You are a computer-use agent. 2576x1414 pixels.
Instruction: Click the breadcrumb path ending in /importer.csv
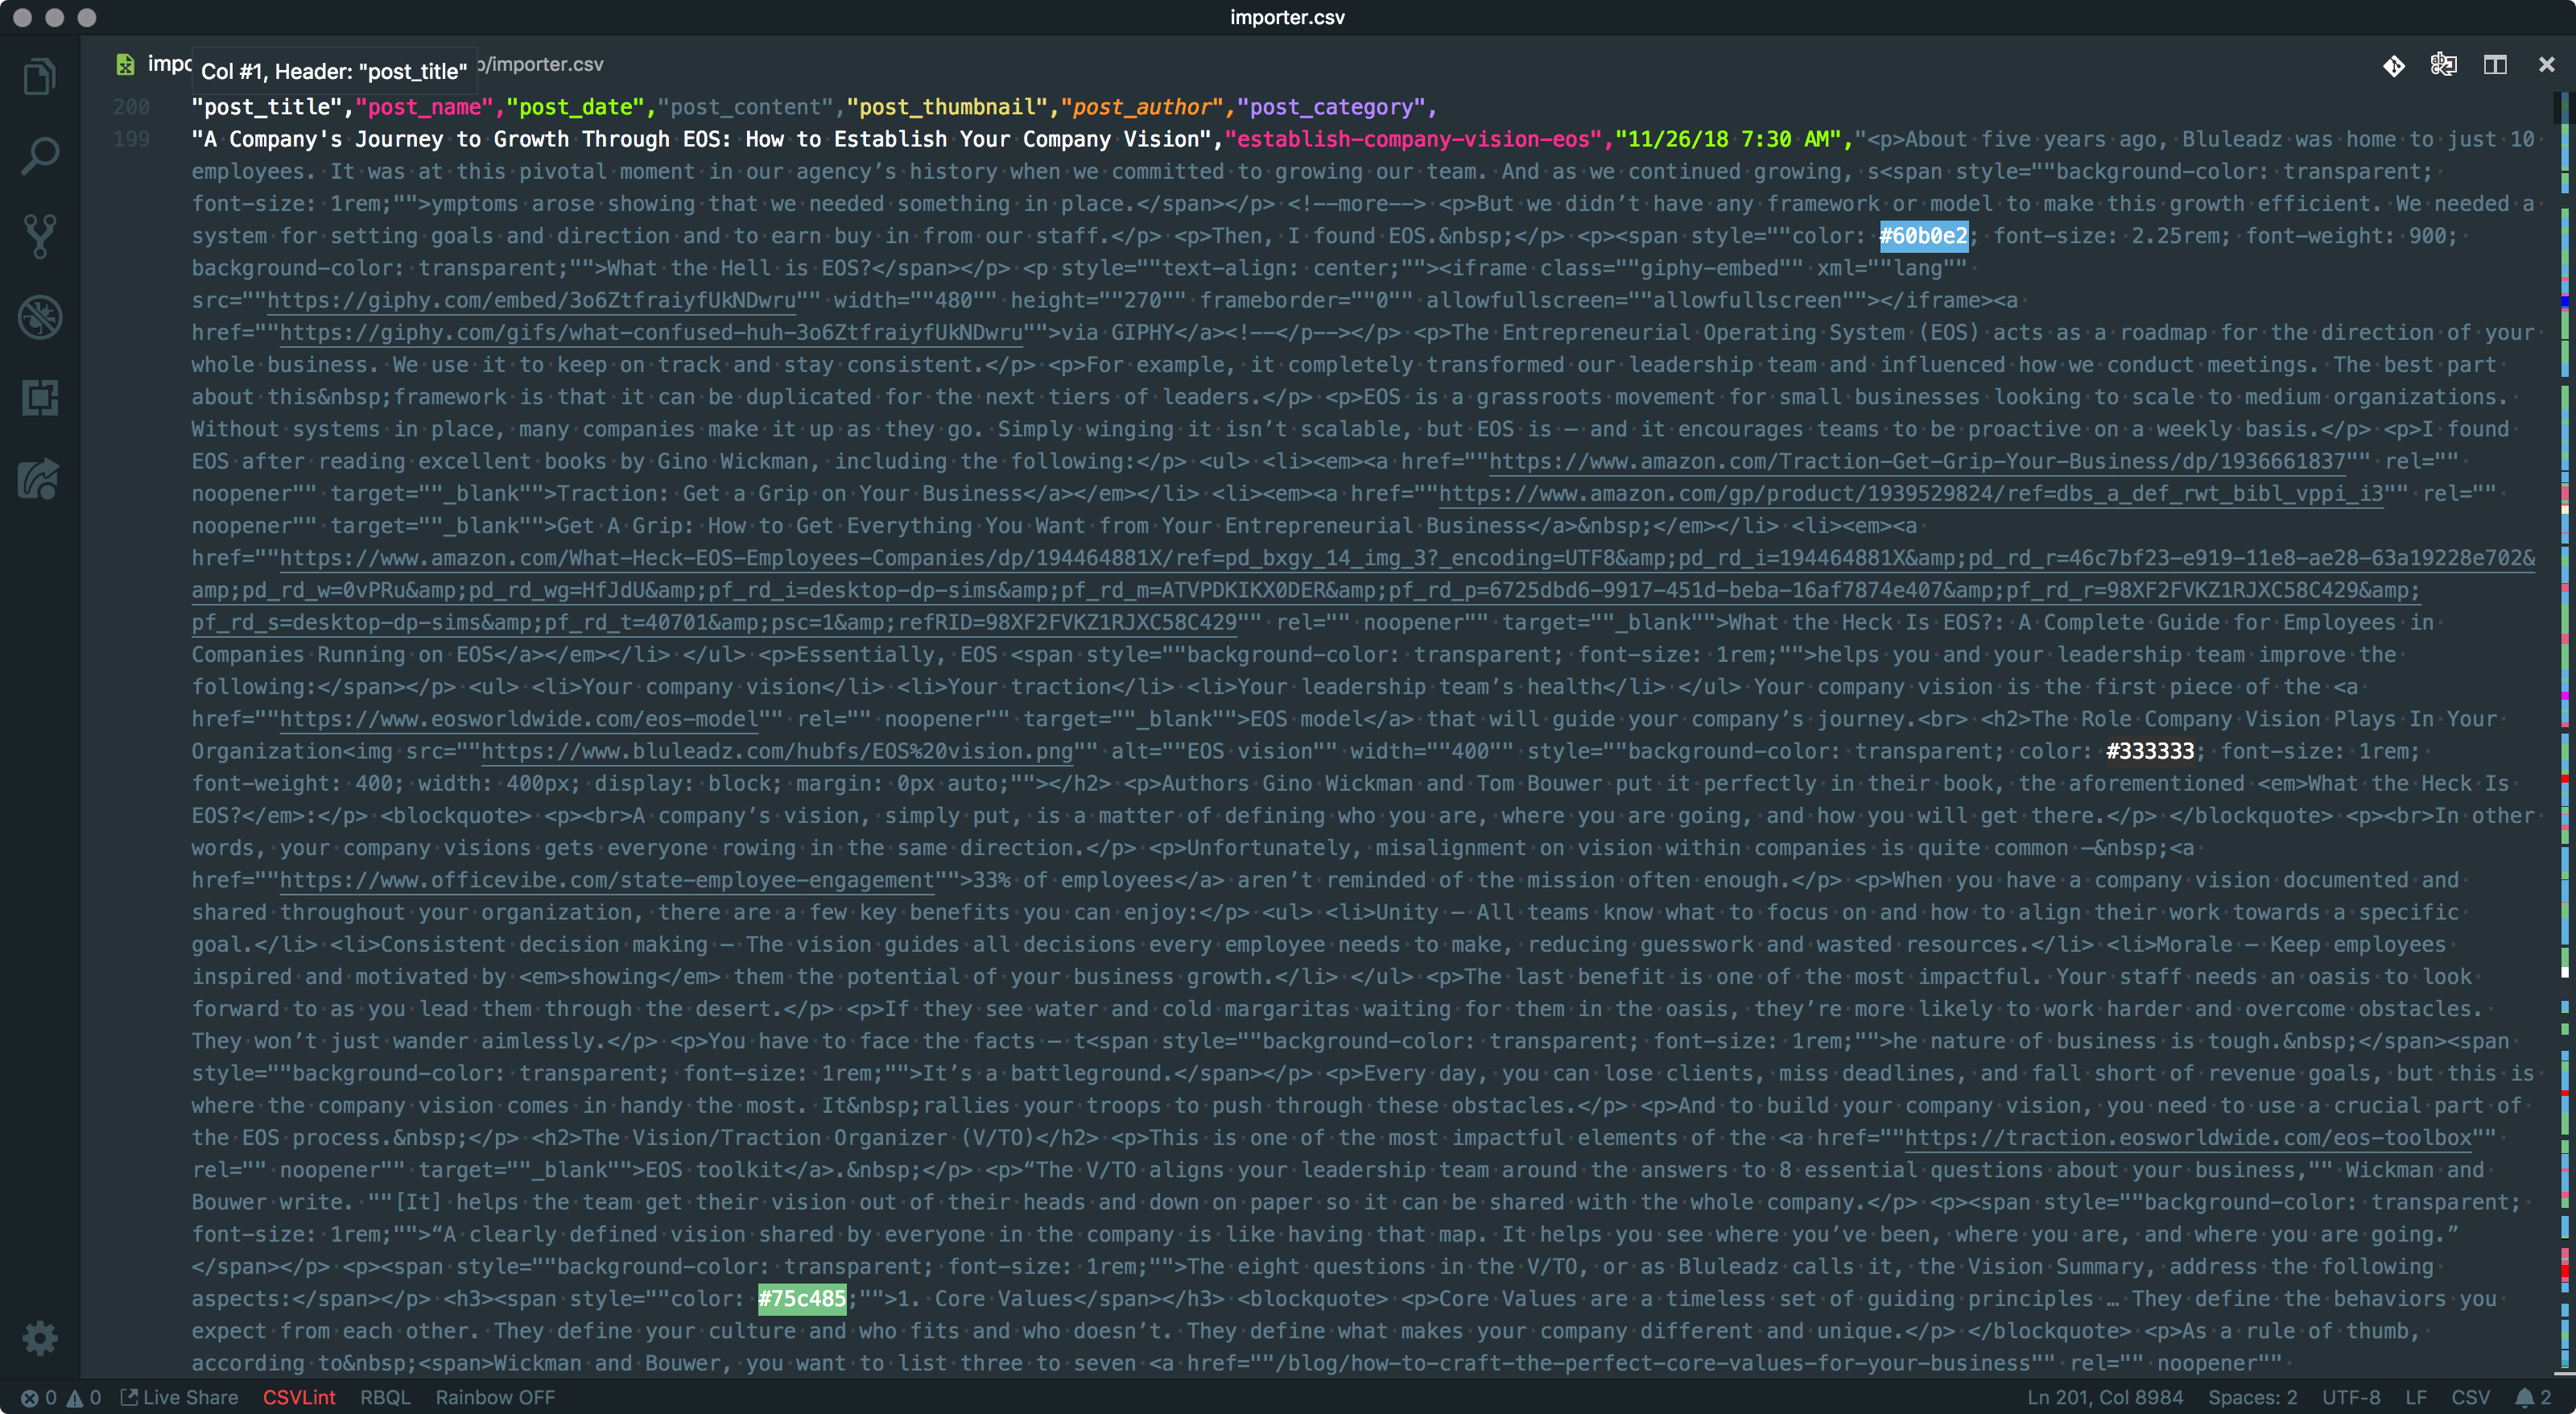coord(540,64)
